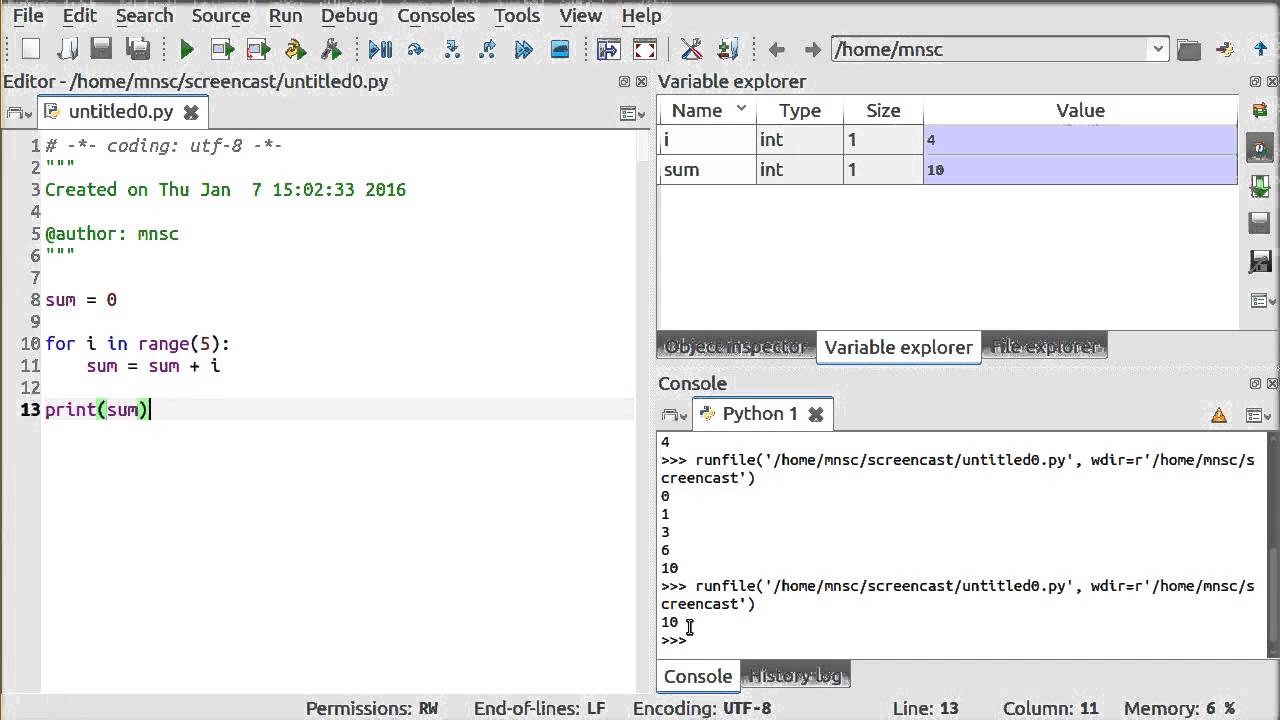Image resolution: width=1280 pixels, height=720 pixels.
Task: Run the file with green play icon
Action: (x=186, y=49)
